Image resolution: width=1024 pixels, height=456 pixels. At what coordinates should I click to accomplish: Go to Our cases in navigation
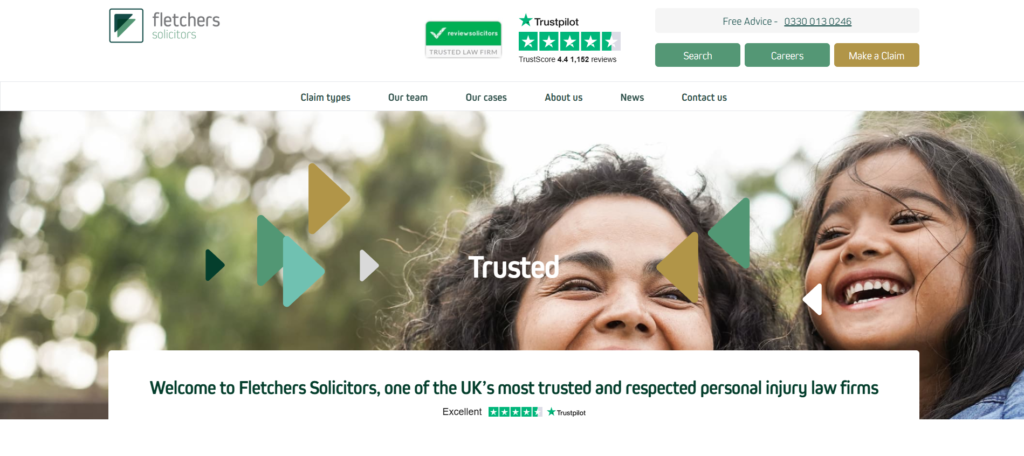point(486,97)
